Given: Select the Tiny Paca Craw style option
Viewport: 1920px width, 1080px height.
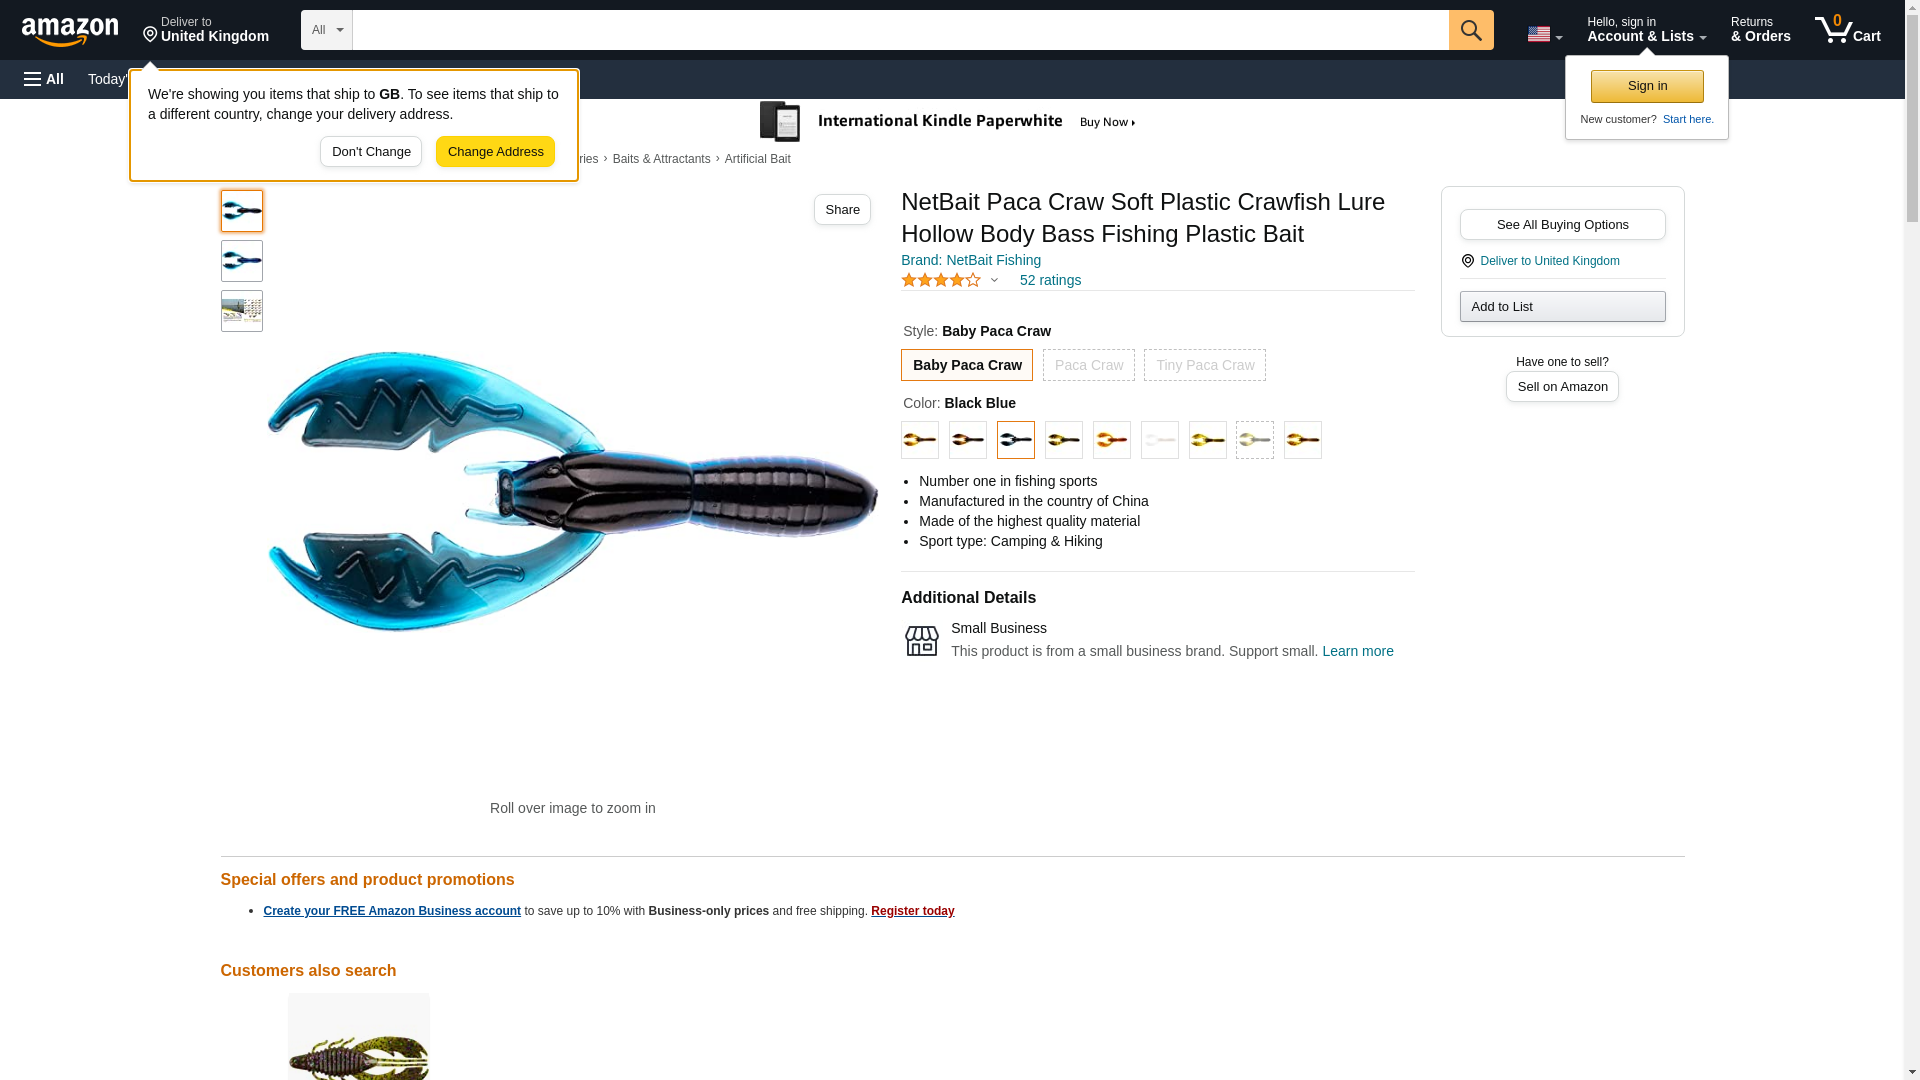Looking at the screenshot, I should point(1204,365).
